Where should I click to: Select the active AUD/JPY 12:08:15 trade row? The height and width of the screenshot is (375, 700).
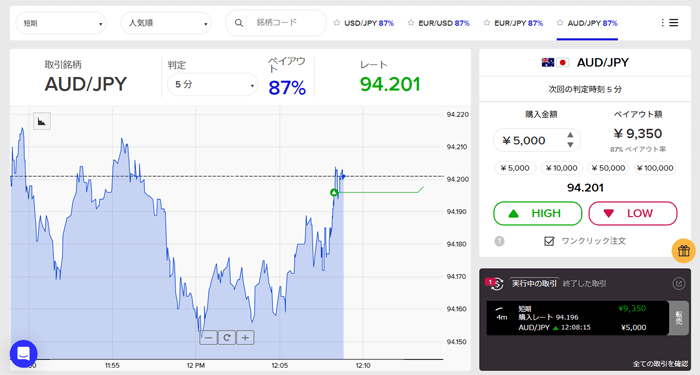point(578,318)
